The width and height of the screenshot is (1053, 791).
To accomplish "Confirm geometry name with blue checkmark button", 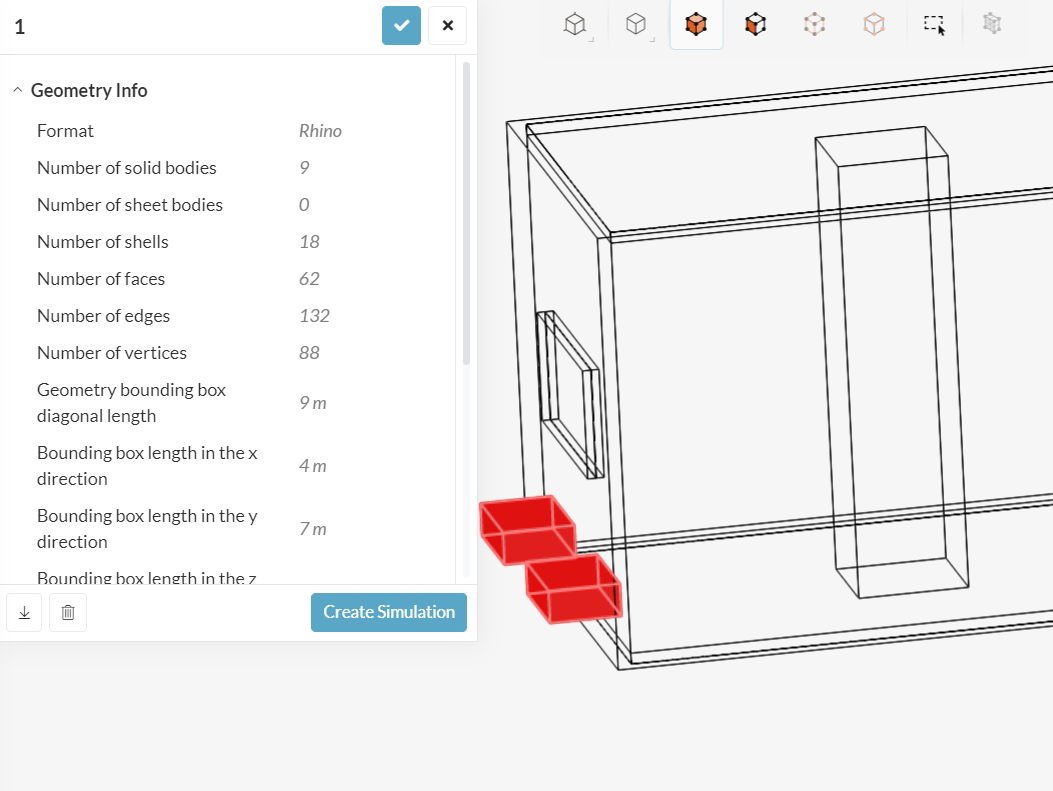I will pyautogui.click(x=401, y=26).
